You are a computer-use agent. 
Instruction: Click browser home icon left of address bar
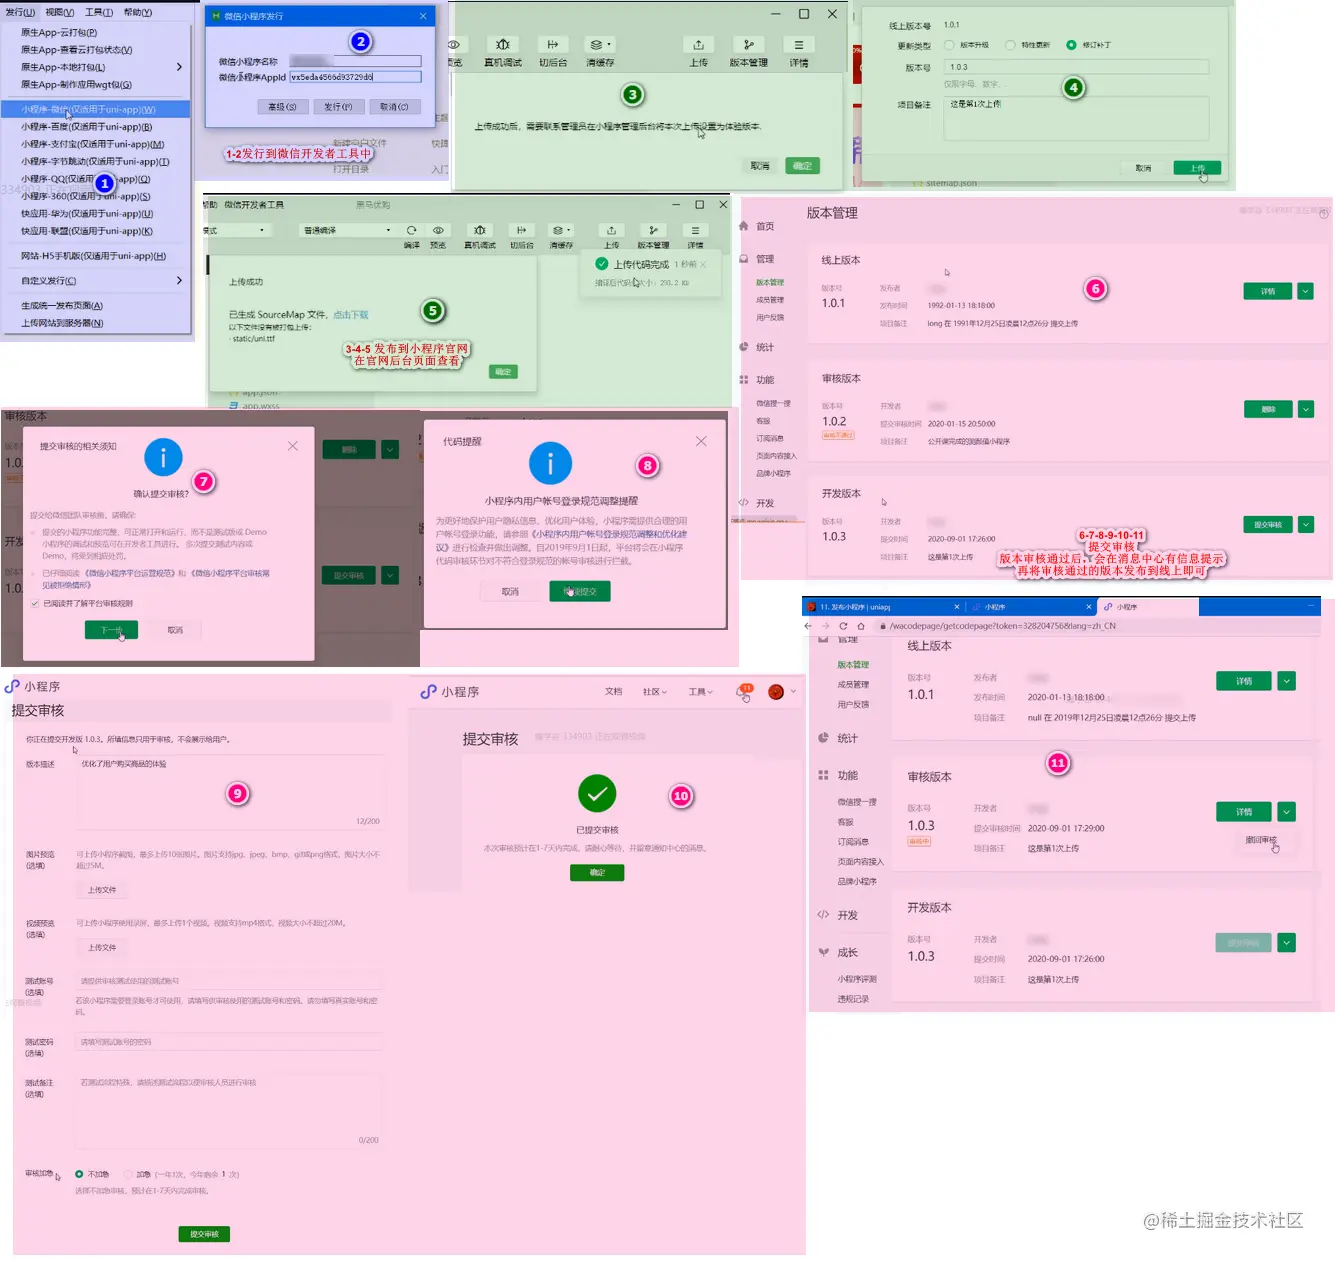point(861,626)
